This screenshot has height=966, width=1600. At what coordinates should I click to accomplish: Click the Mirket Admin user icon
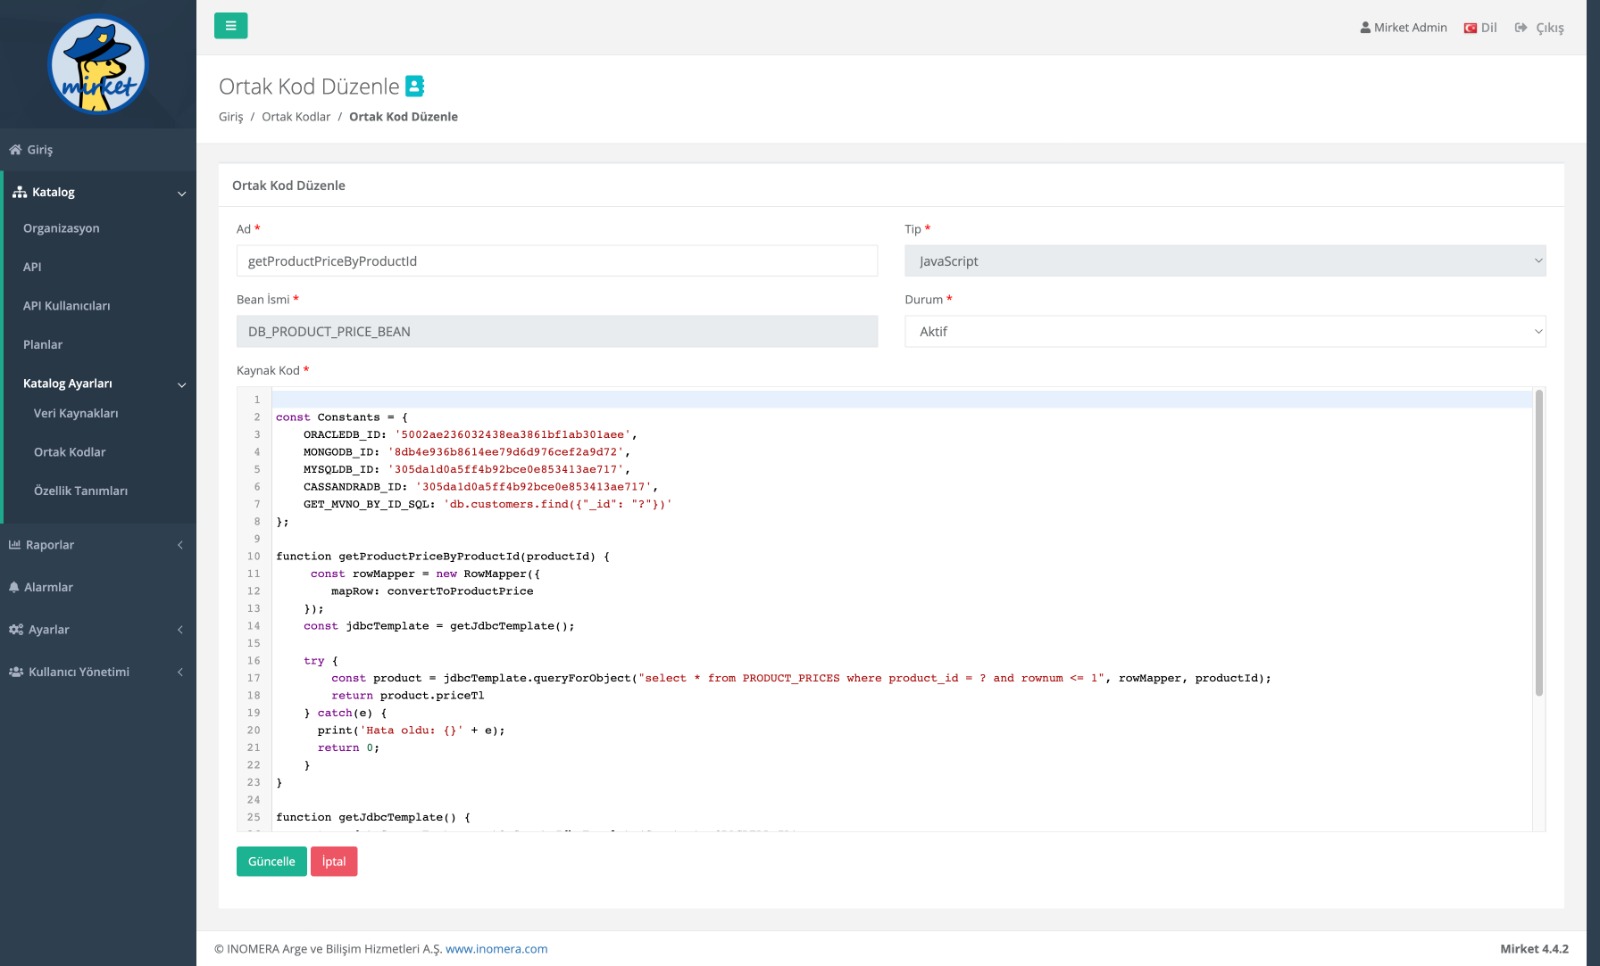(x=1365, y=28)
